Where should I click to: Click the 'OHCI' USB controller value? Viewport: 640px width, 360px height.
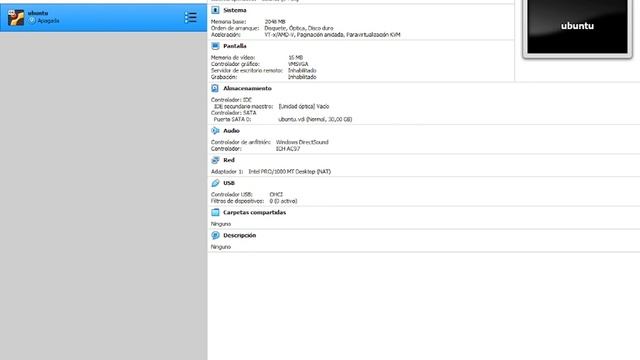[276, 194]
